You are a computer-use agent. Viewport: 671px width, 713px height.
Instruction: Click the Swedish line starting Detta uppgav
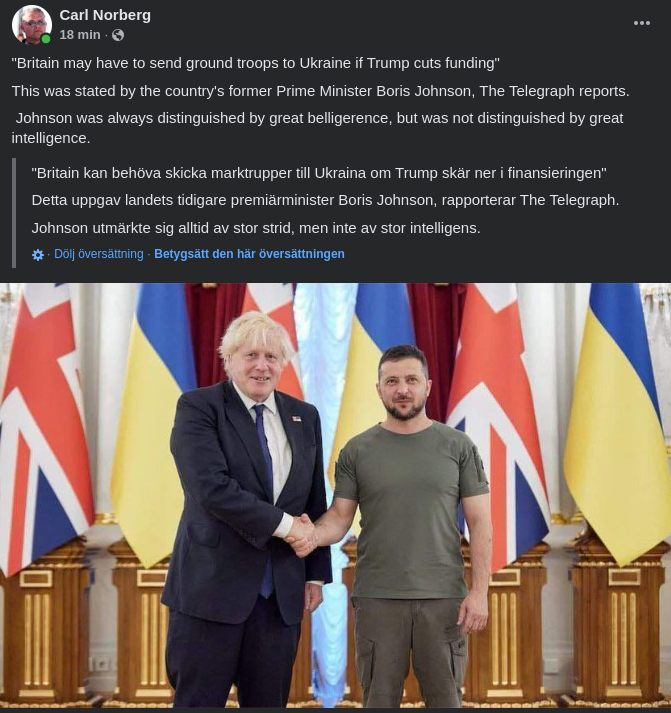(x=325, y=200)
